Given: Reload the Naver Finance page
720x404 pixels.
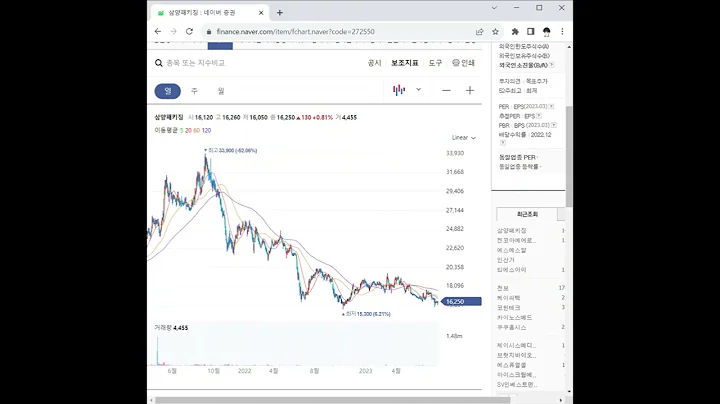Looking at the screenshot, I should [x=189, y=32].
